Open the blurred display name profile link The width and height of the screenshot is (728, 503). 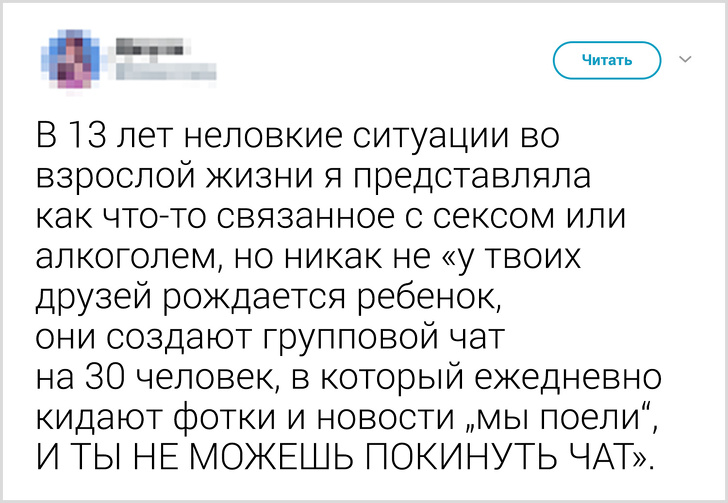point(149,46)
